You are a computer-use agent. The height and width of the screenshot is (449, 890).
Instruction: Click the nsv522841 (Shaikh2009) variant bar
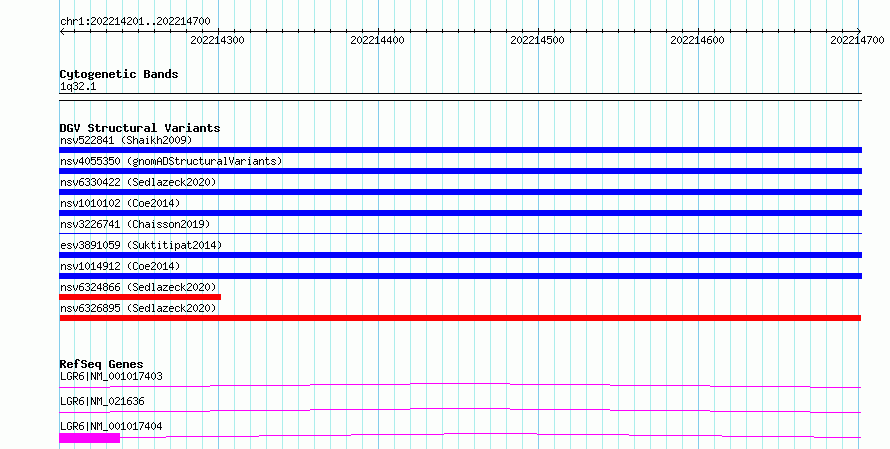(x=460, y=150)
